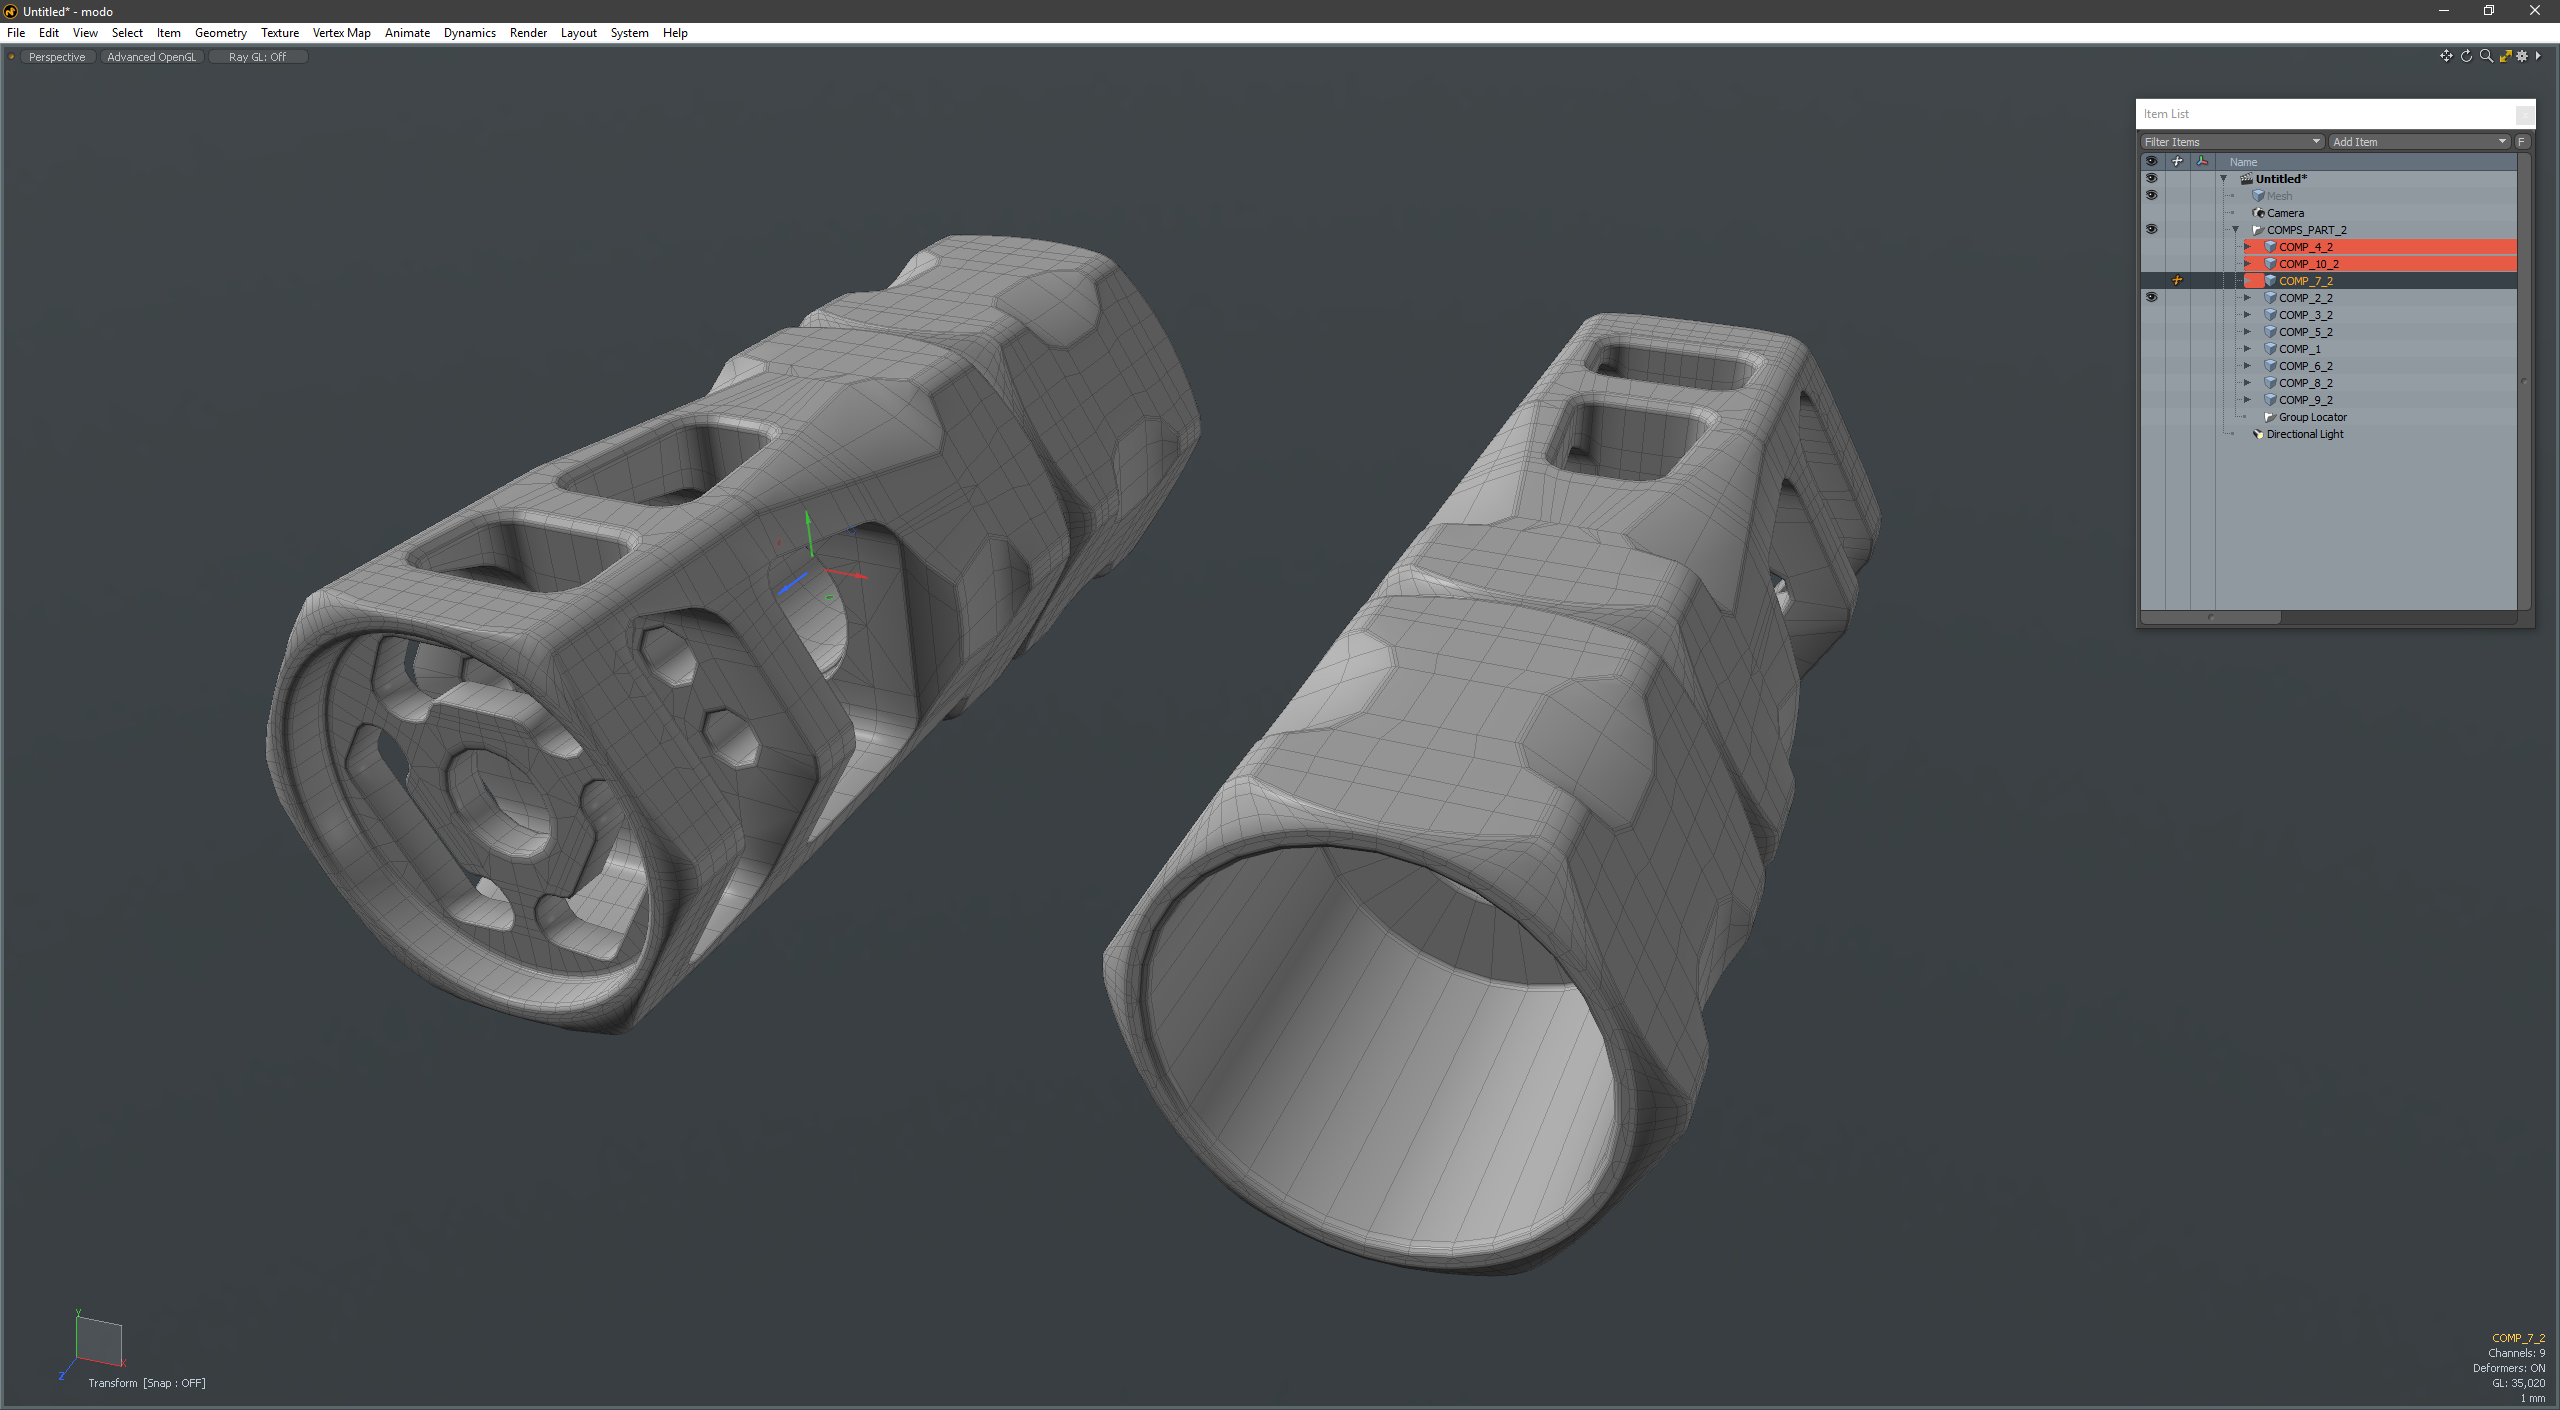
Task: Click the Directional Light item icon
Action: click(x=2258, y=434)
